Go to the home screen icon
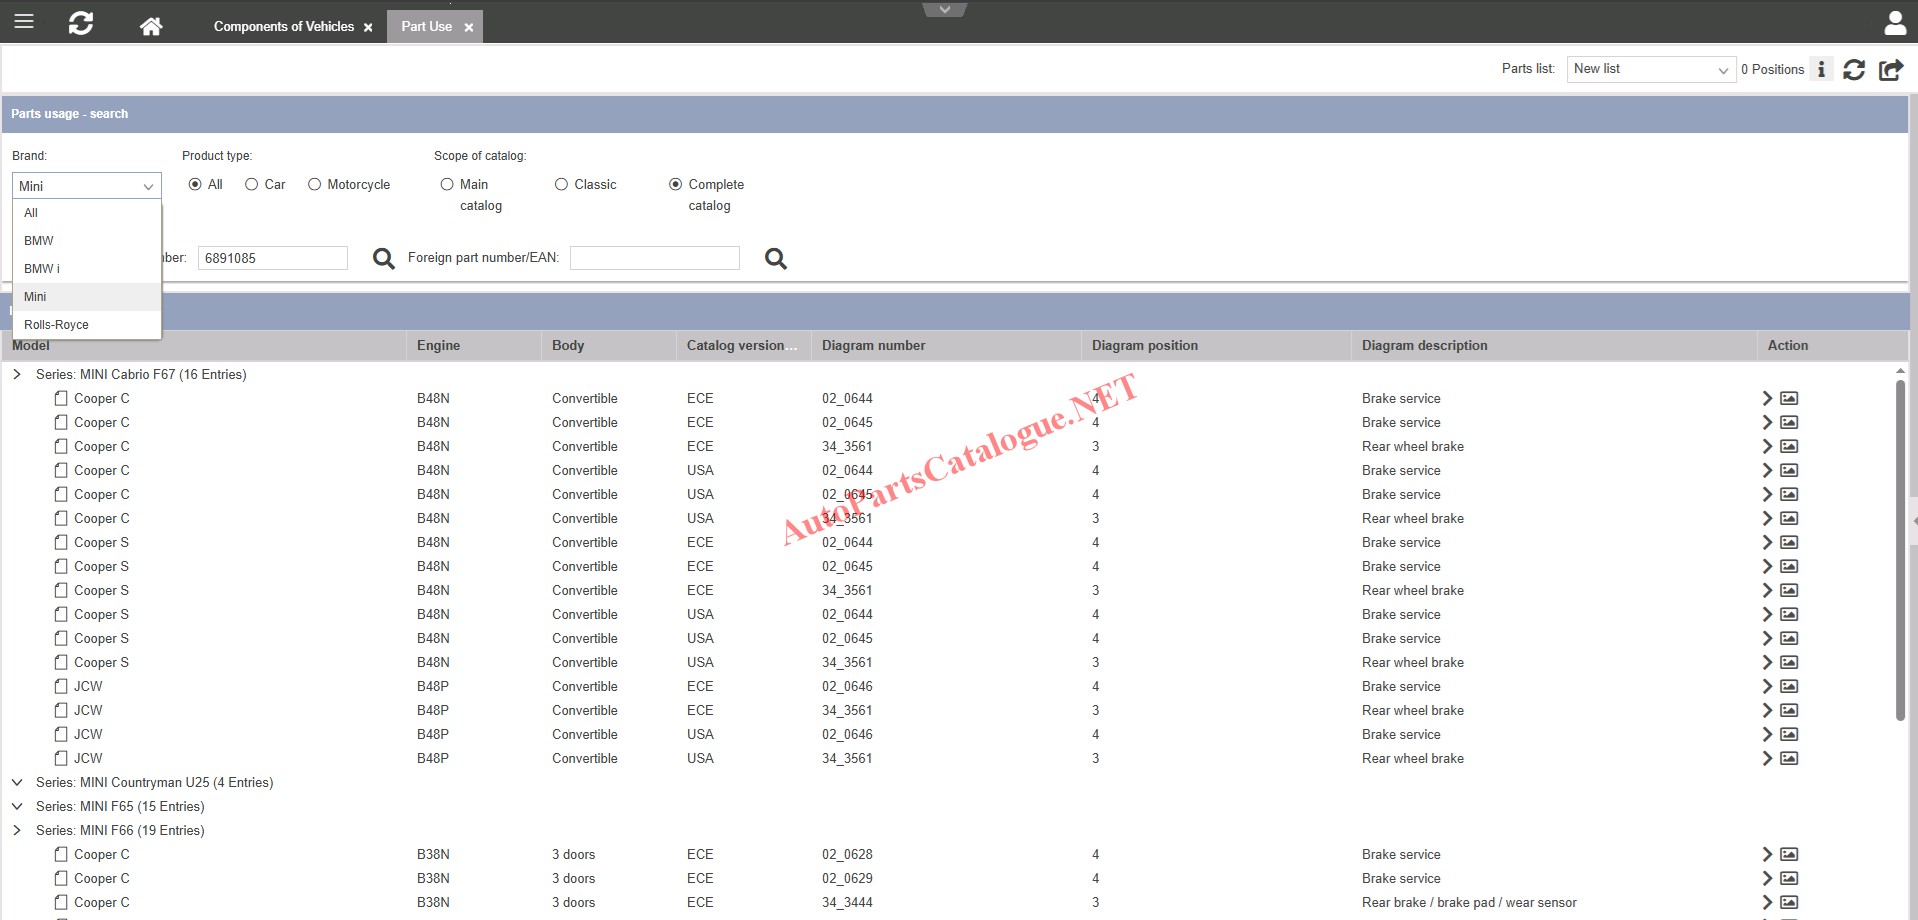The width and height of the screenshot is (1918, 920). pyautogui.click(x=151, y=26)
